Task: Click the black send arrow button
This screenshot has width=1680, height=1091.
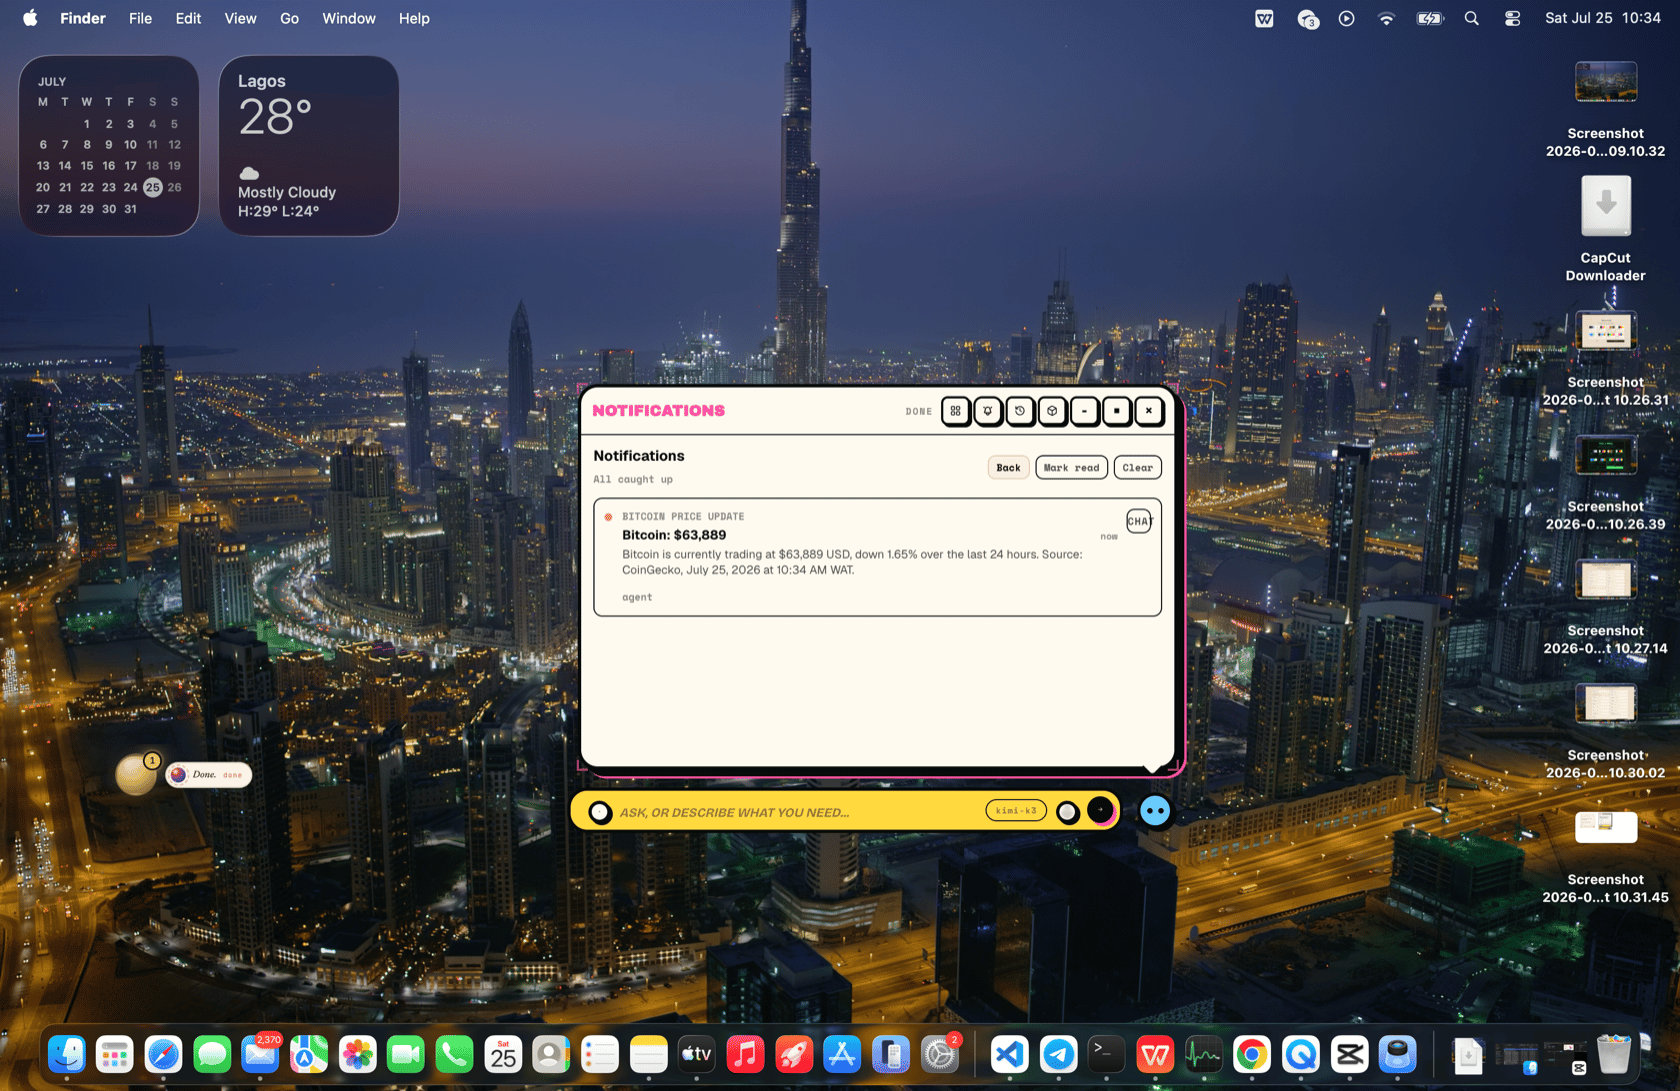Action: [x=1101, y=811]
